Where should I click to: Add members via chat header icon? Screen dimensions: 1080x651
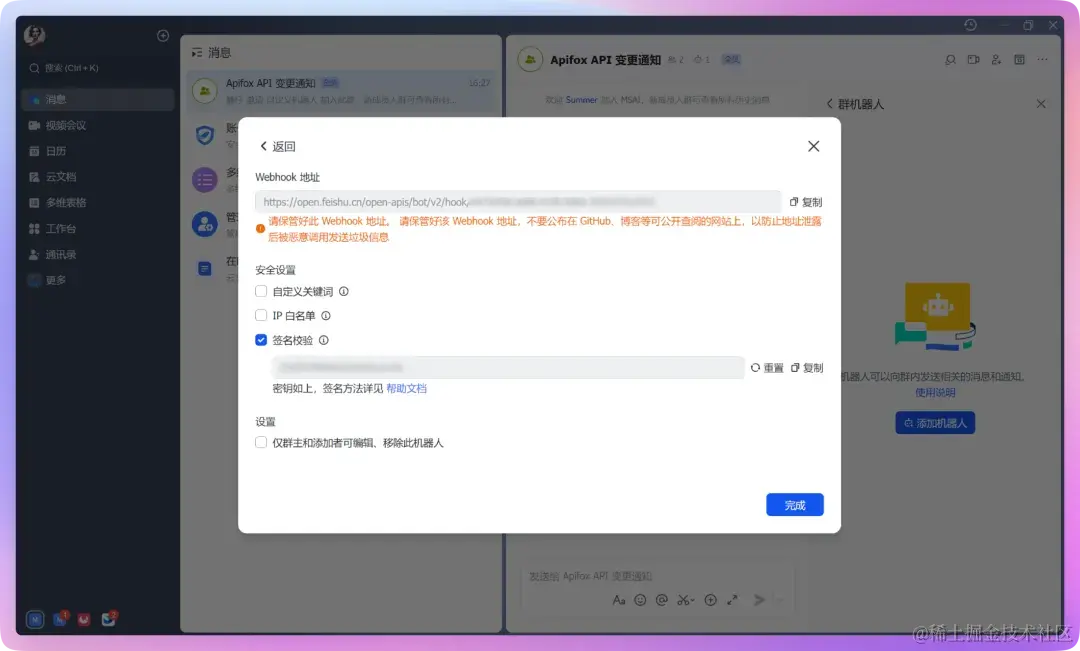pyautogui.click(x=996, y=60)
